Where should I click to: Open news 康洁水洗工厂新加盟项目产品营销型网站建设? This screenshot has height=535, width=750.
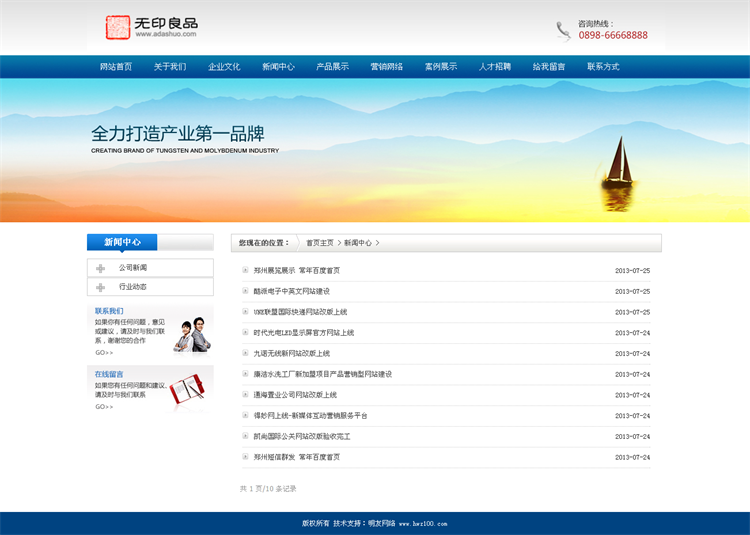point(323,374)
